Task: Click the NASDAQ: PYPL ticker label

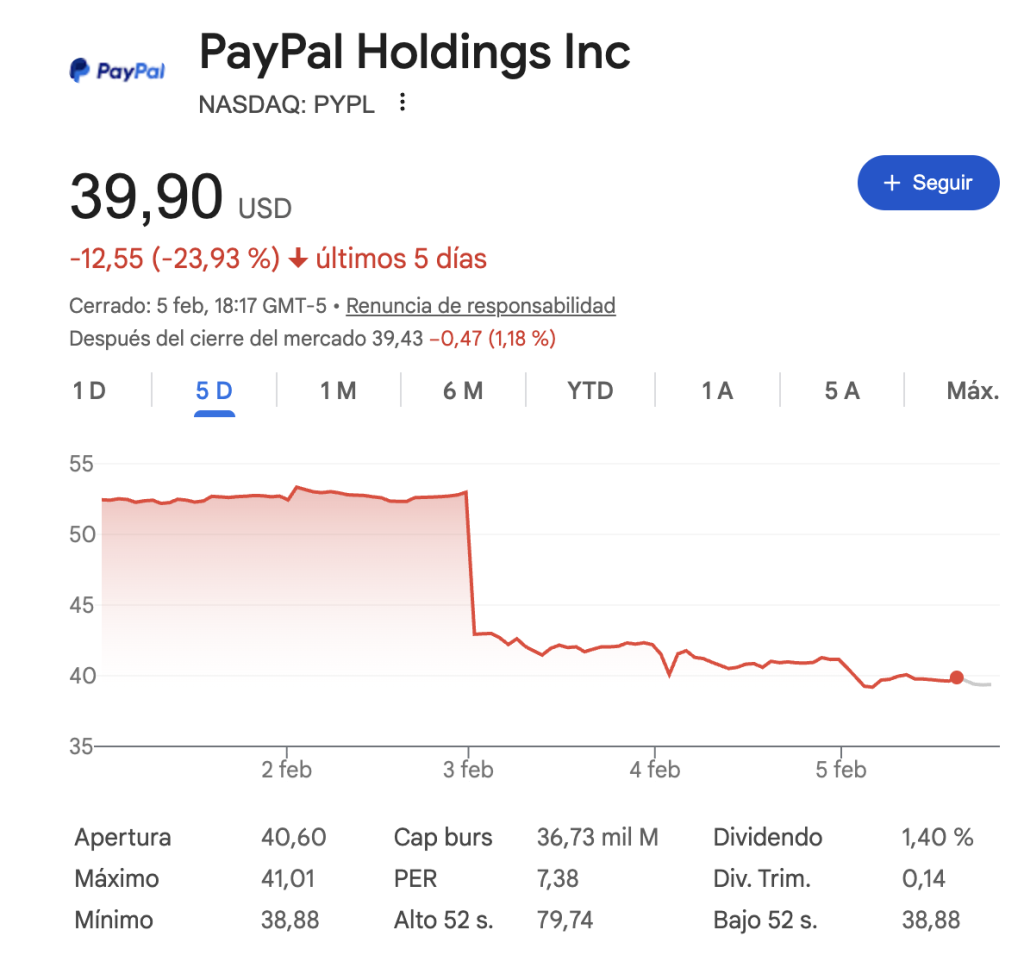Action: pos(286,103)
